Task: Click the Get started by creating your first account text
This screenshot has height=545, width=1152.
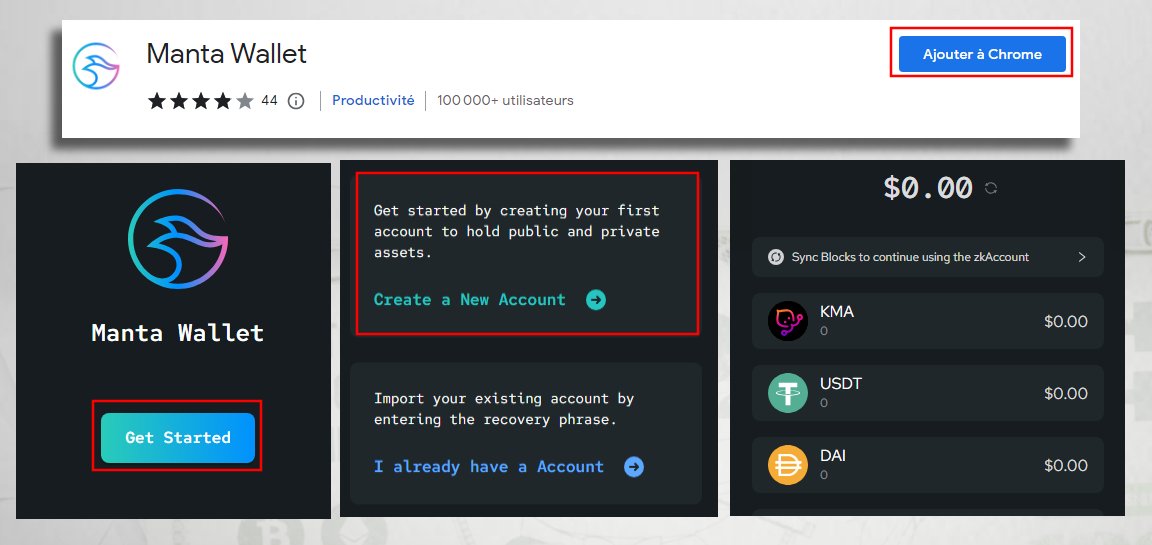Action: click(x=516, y=231)
